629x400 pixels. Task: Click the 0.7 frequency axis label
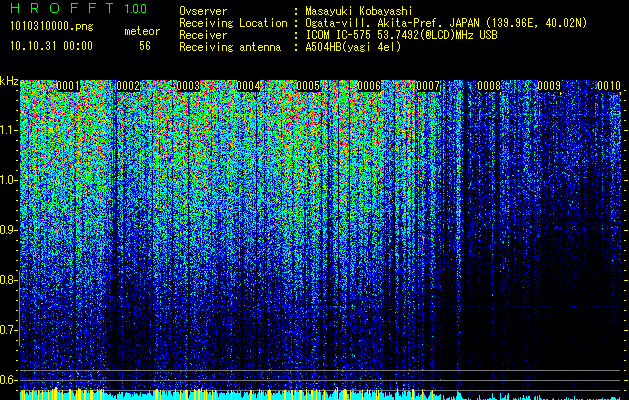coord(9,330)
